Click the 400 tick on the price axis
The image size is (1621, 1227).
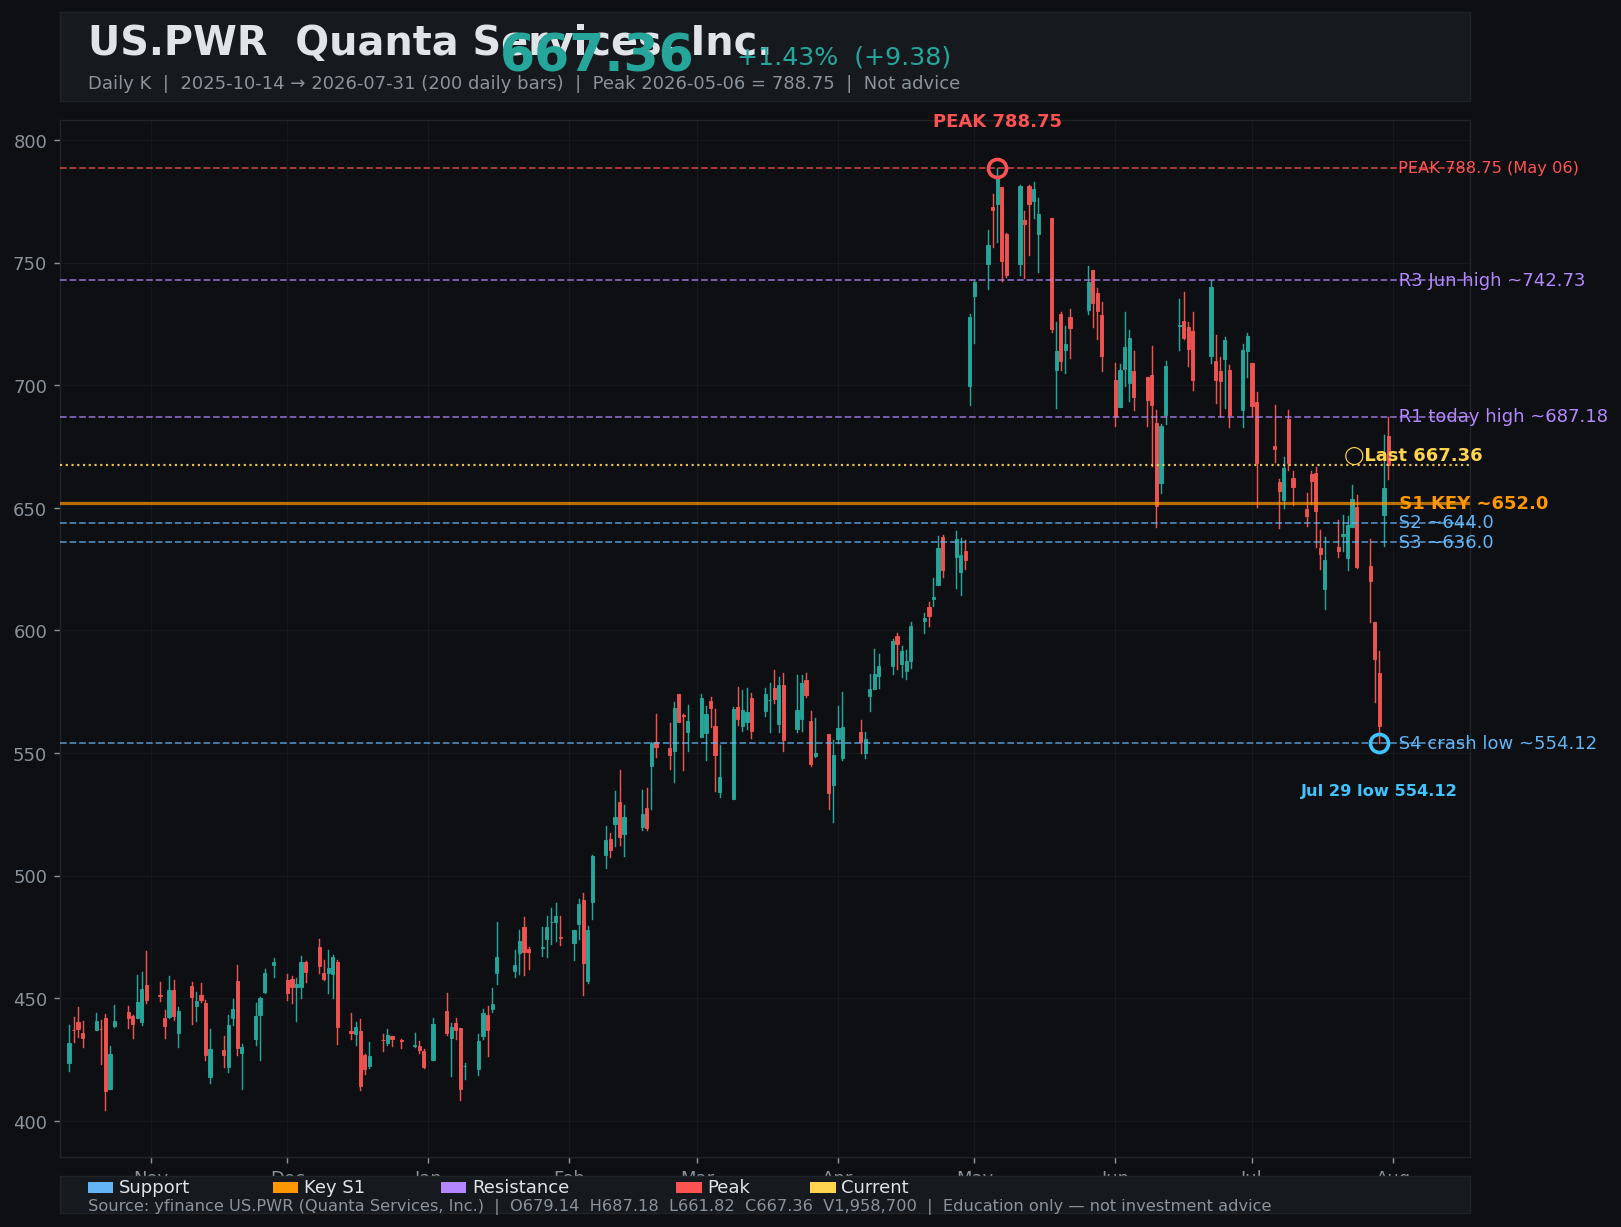coord(31,1122)
